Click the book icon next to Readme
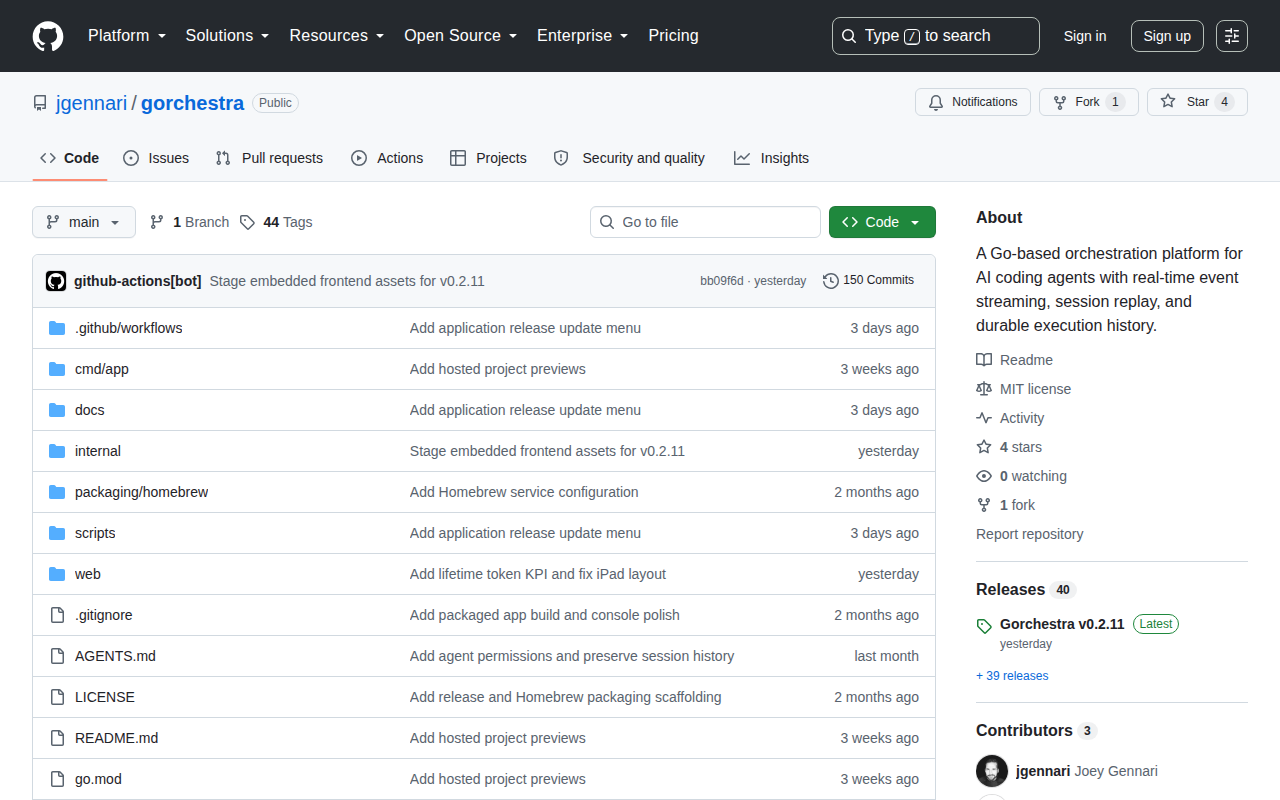 [984, 360]
